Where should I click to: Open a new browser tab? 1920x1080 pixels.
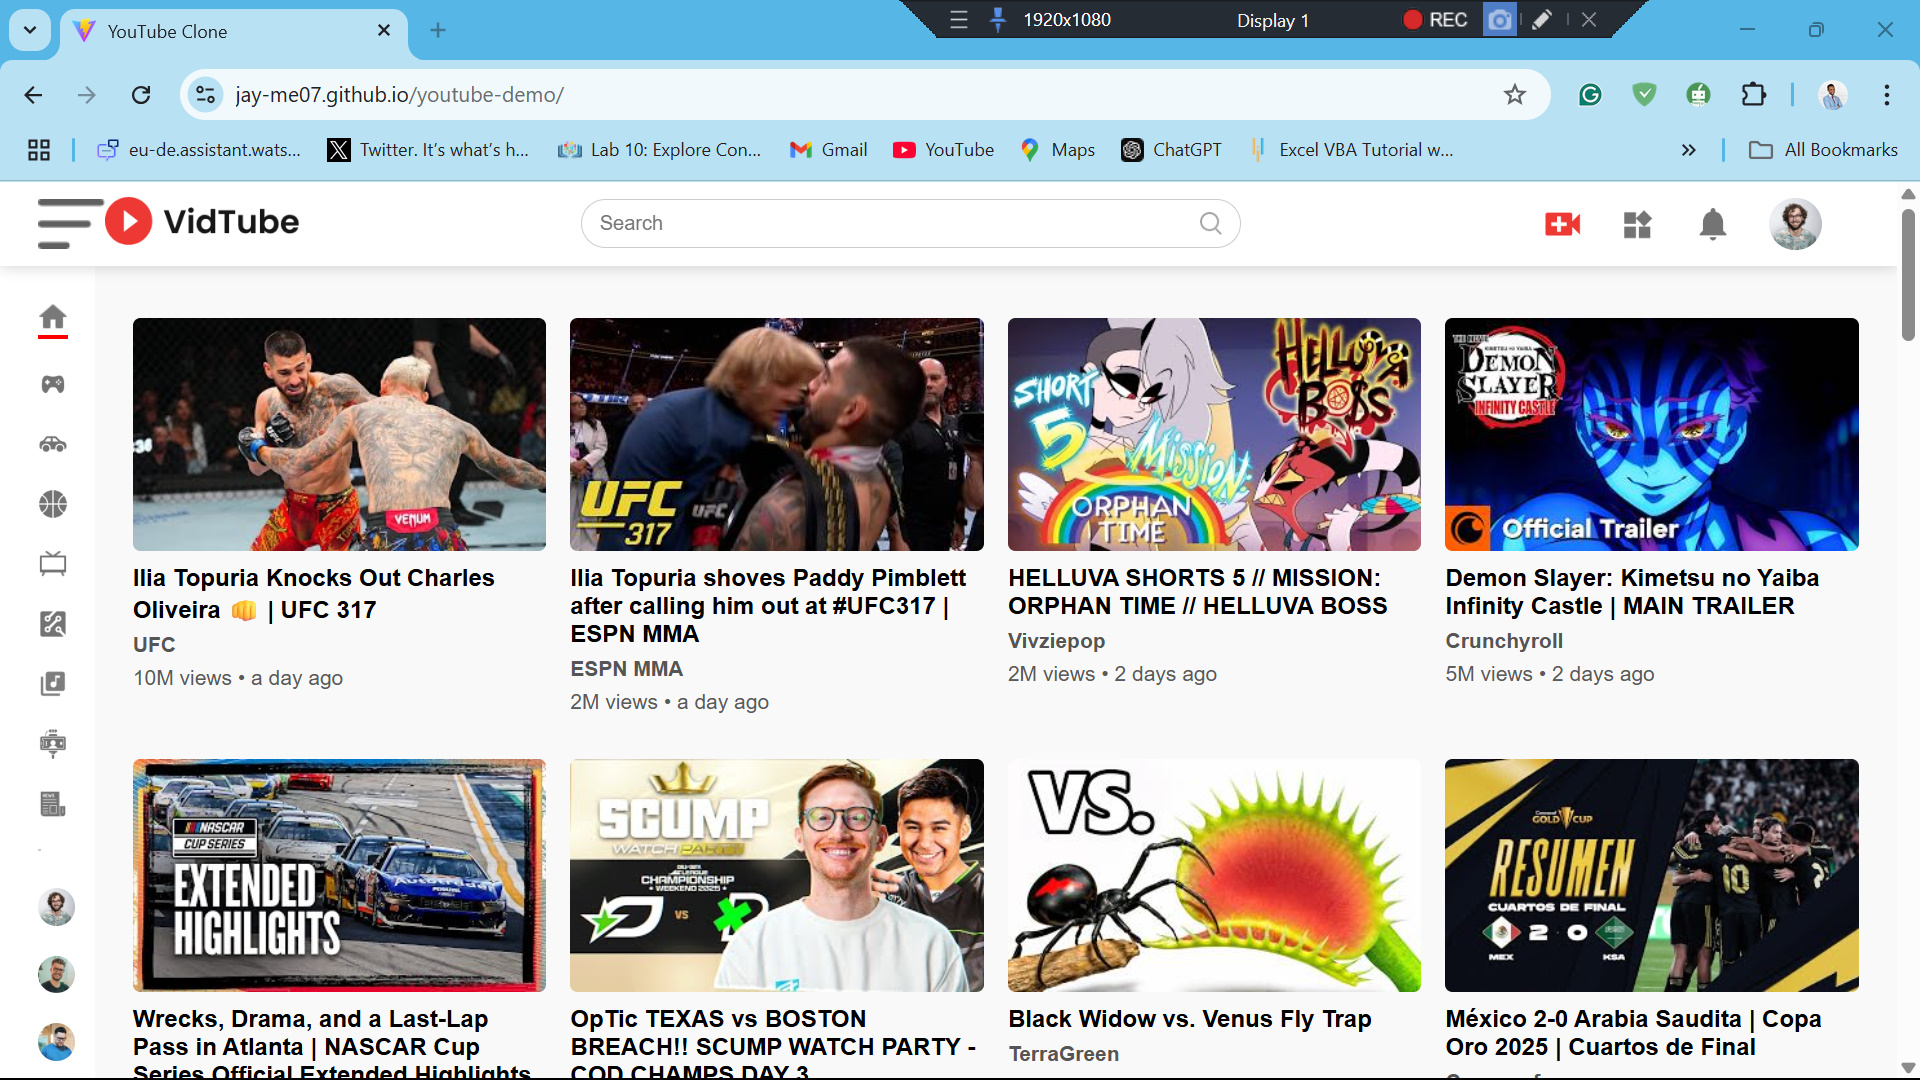(438, 30)
